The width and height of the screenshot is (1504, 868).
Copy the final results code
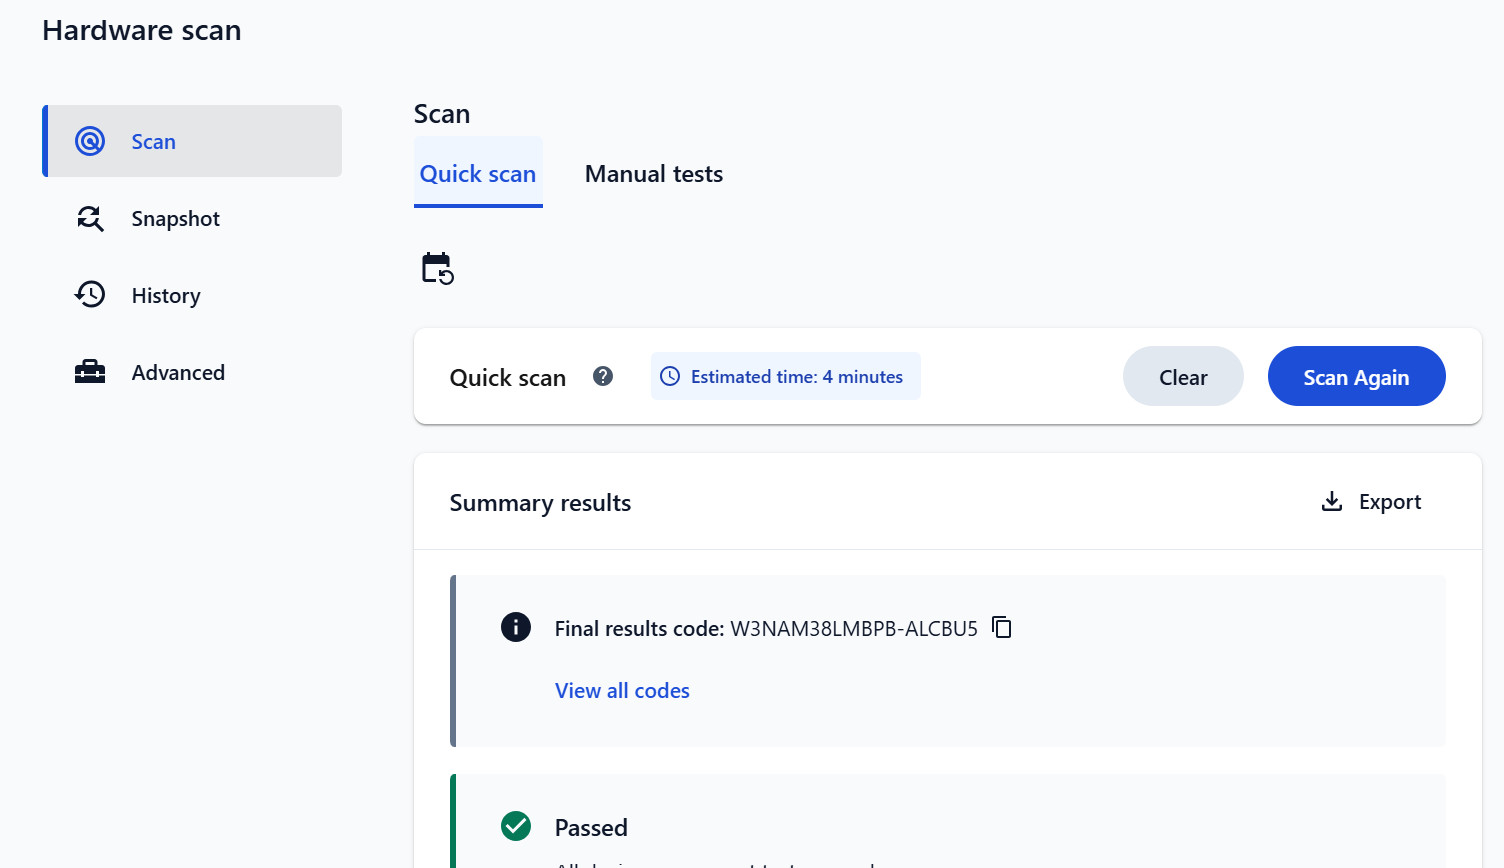pos(1002,627)
